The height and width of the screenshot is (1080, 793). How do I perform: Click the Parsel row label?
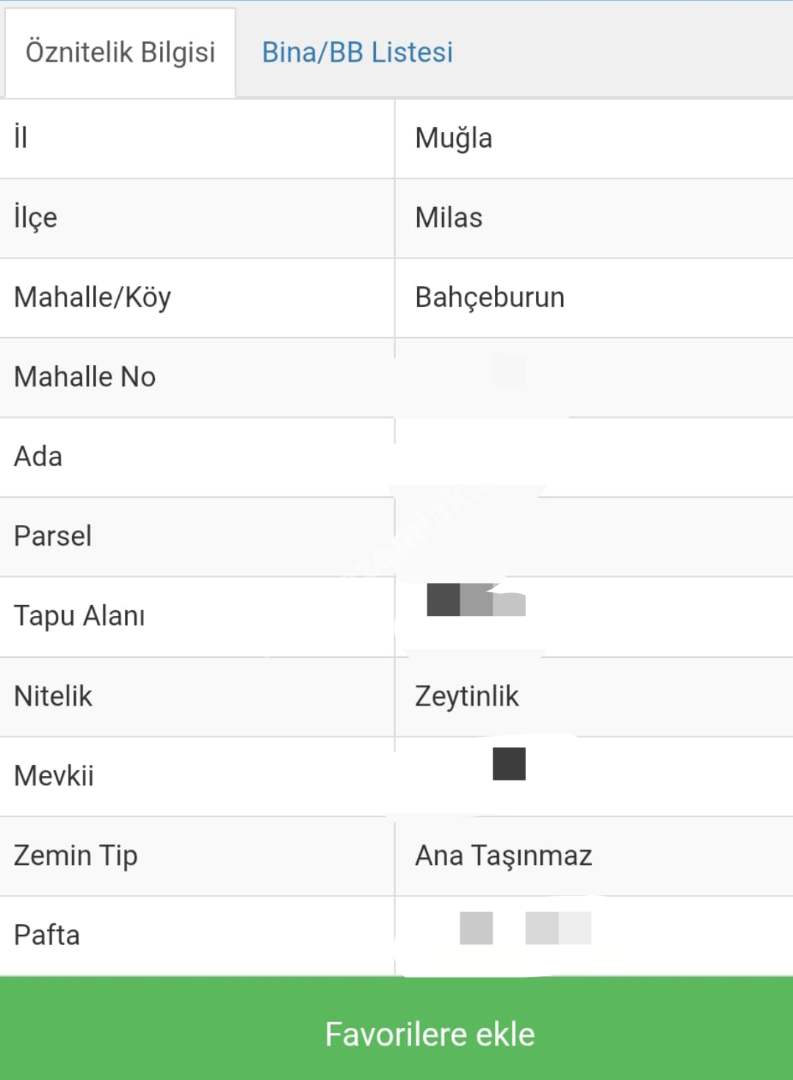pos(53,536)
